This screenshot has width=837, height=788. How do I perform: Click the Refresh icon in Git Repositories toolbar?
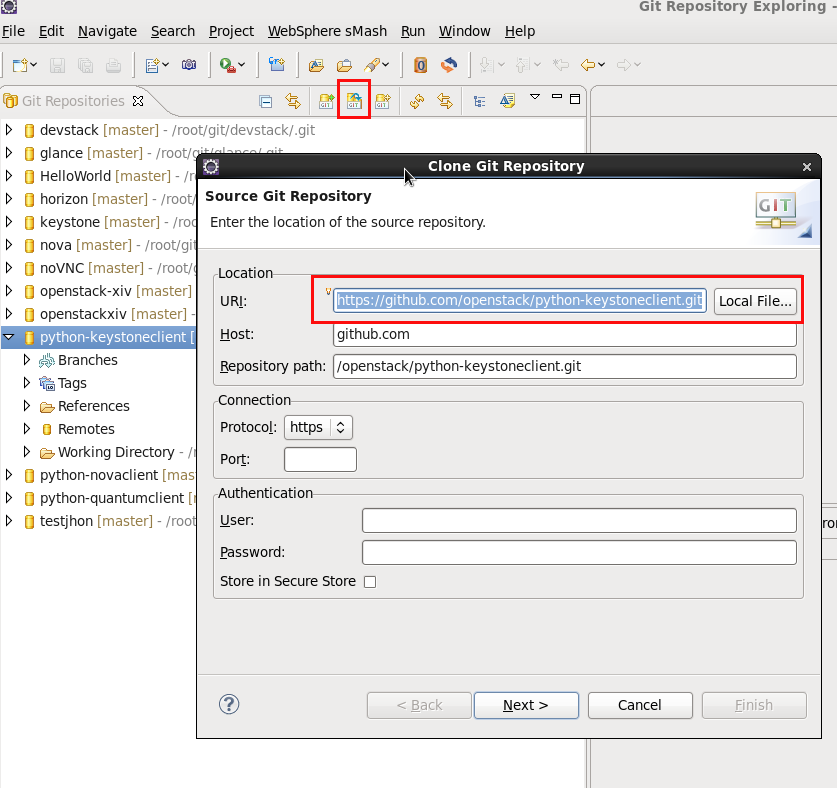417,101
